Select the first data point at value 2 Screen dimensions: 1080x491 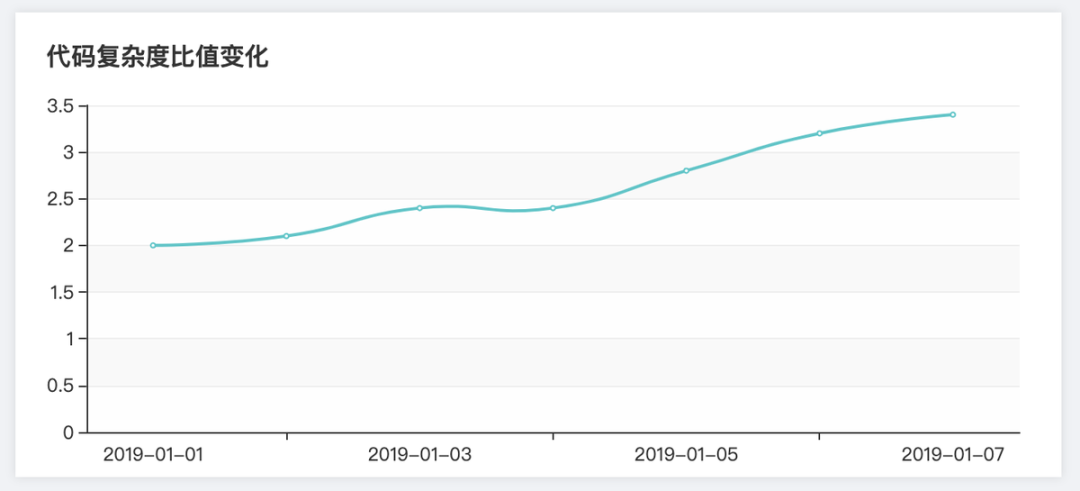(x=153, y=245)
